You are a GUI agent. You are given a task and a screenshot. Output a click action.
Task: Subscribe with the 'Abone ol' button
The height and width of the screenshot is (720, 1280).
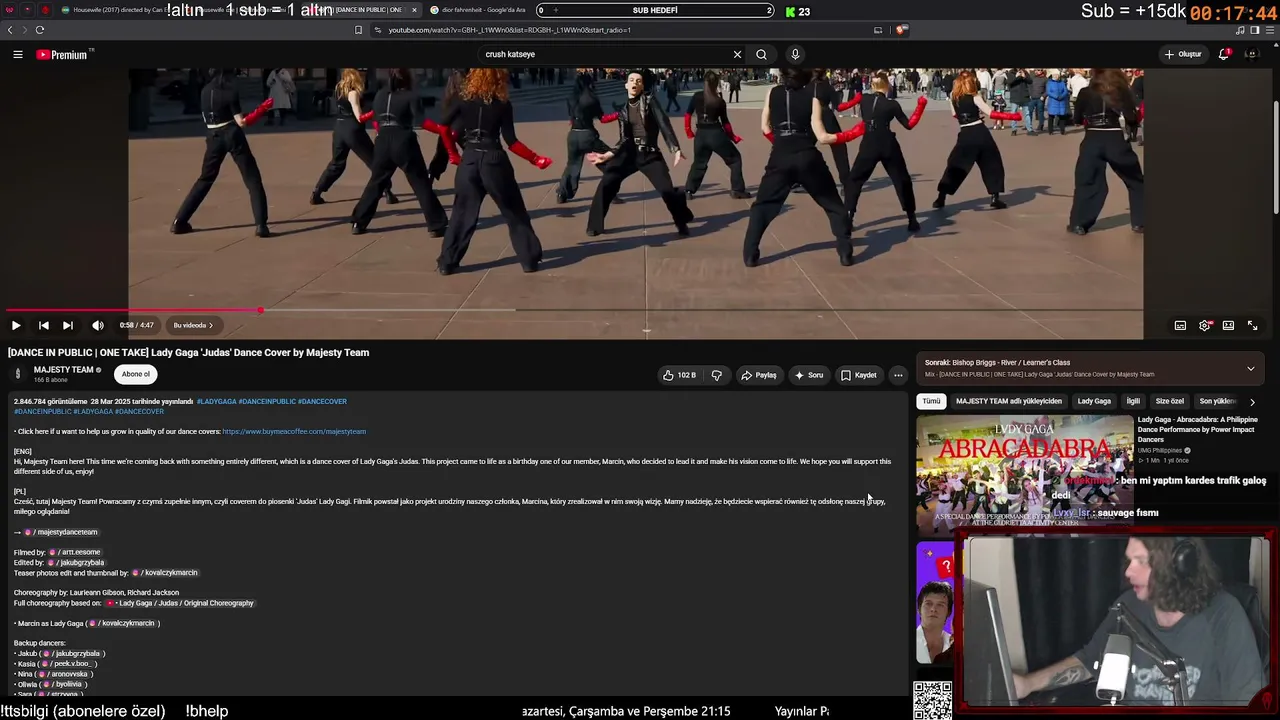pos(136,374)
